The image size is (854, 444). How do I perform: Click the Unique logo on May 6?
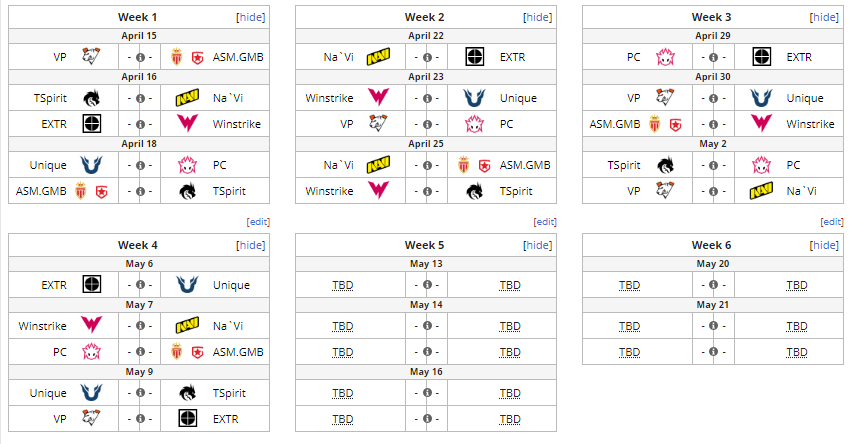pyautogui.click(x=187, y=284)
